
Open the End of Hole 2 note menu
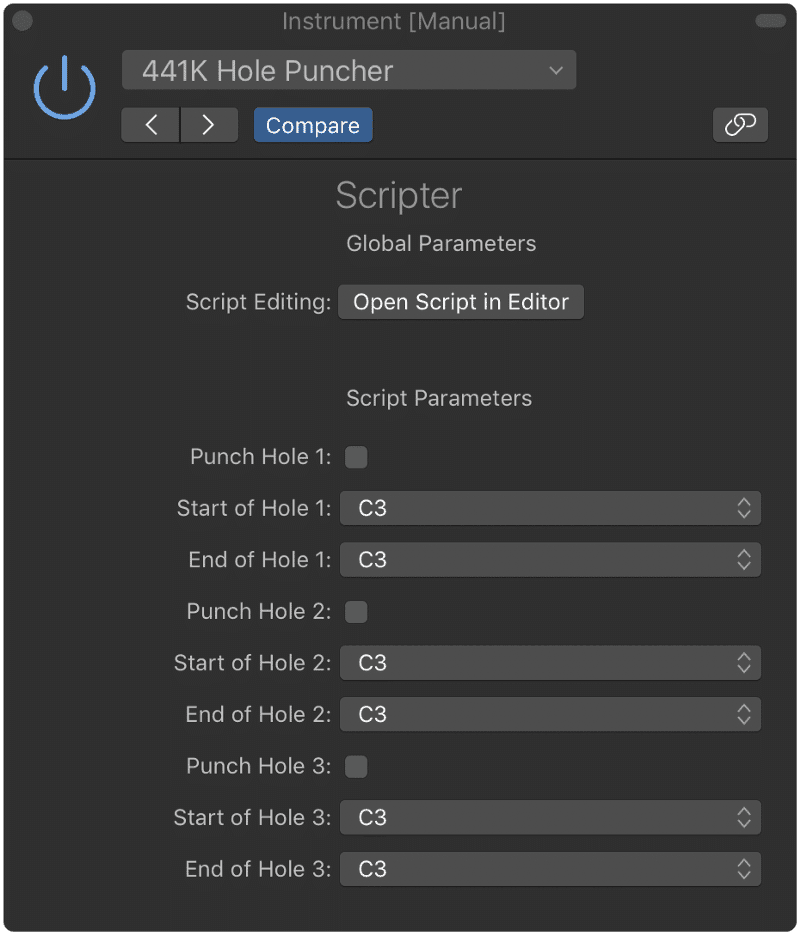coord(550,714)
